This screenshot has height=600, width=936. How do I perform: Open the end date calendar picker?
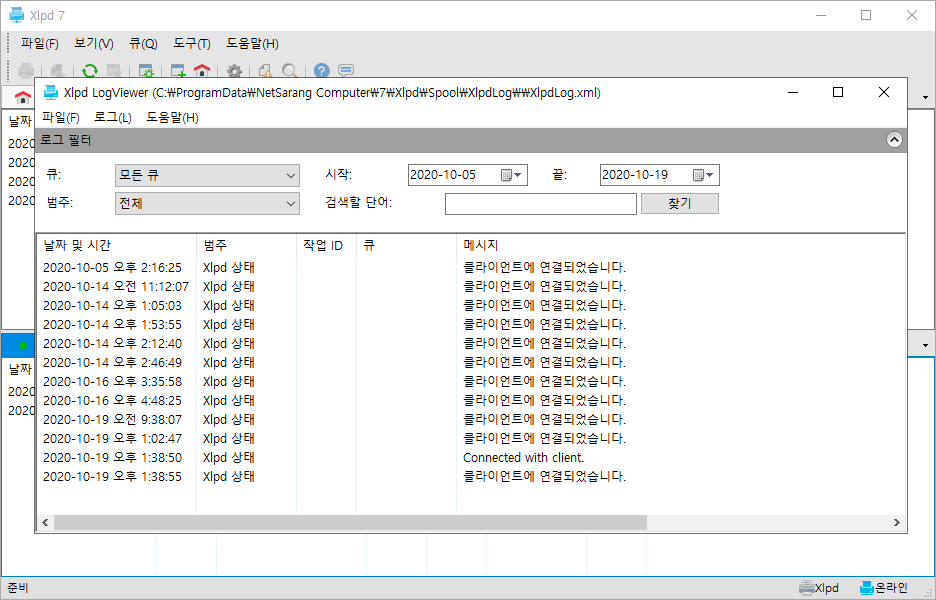tap(703, 175)
